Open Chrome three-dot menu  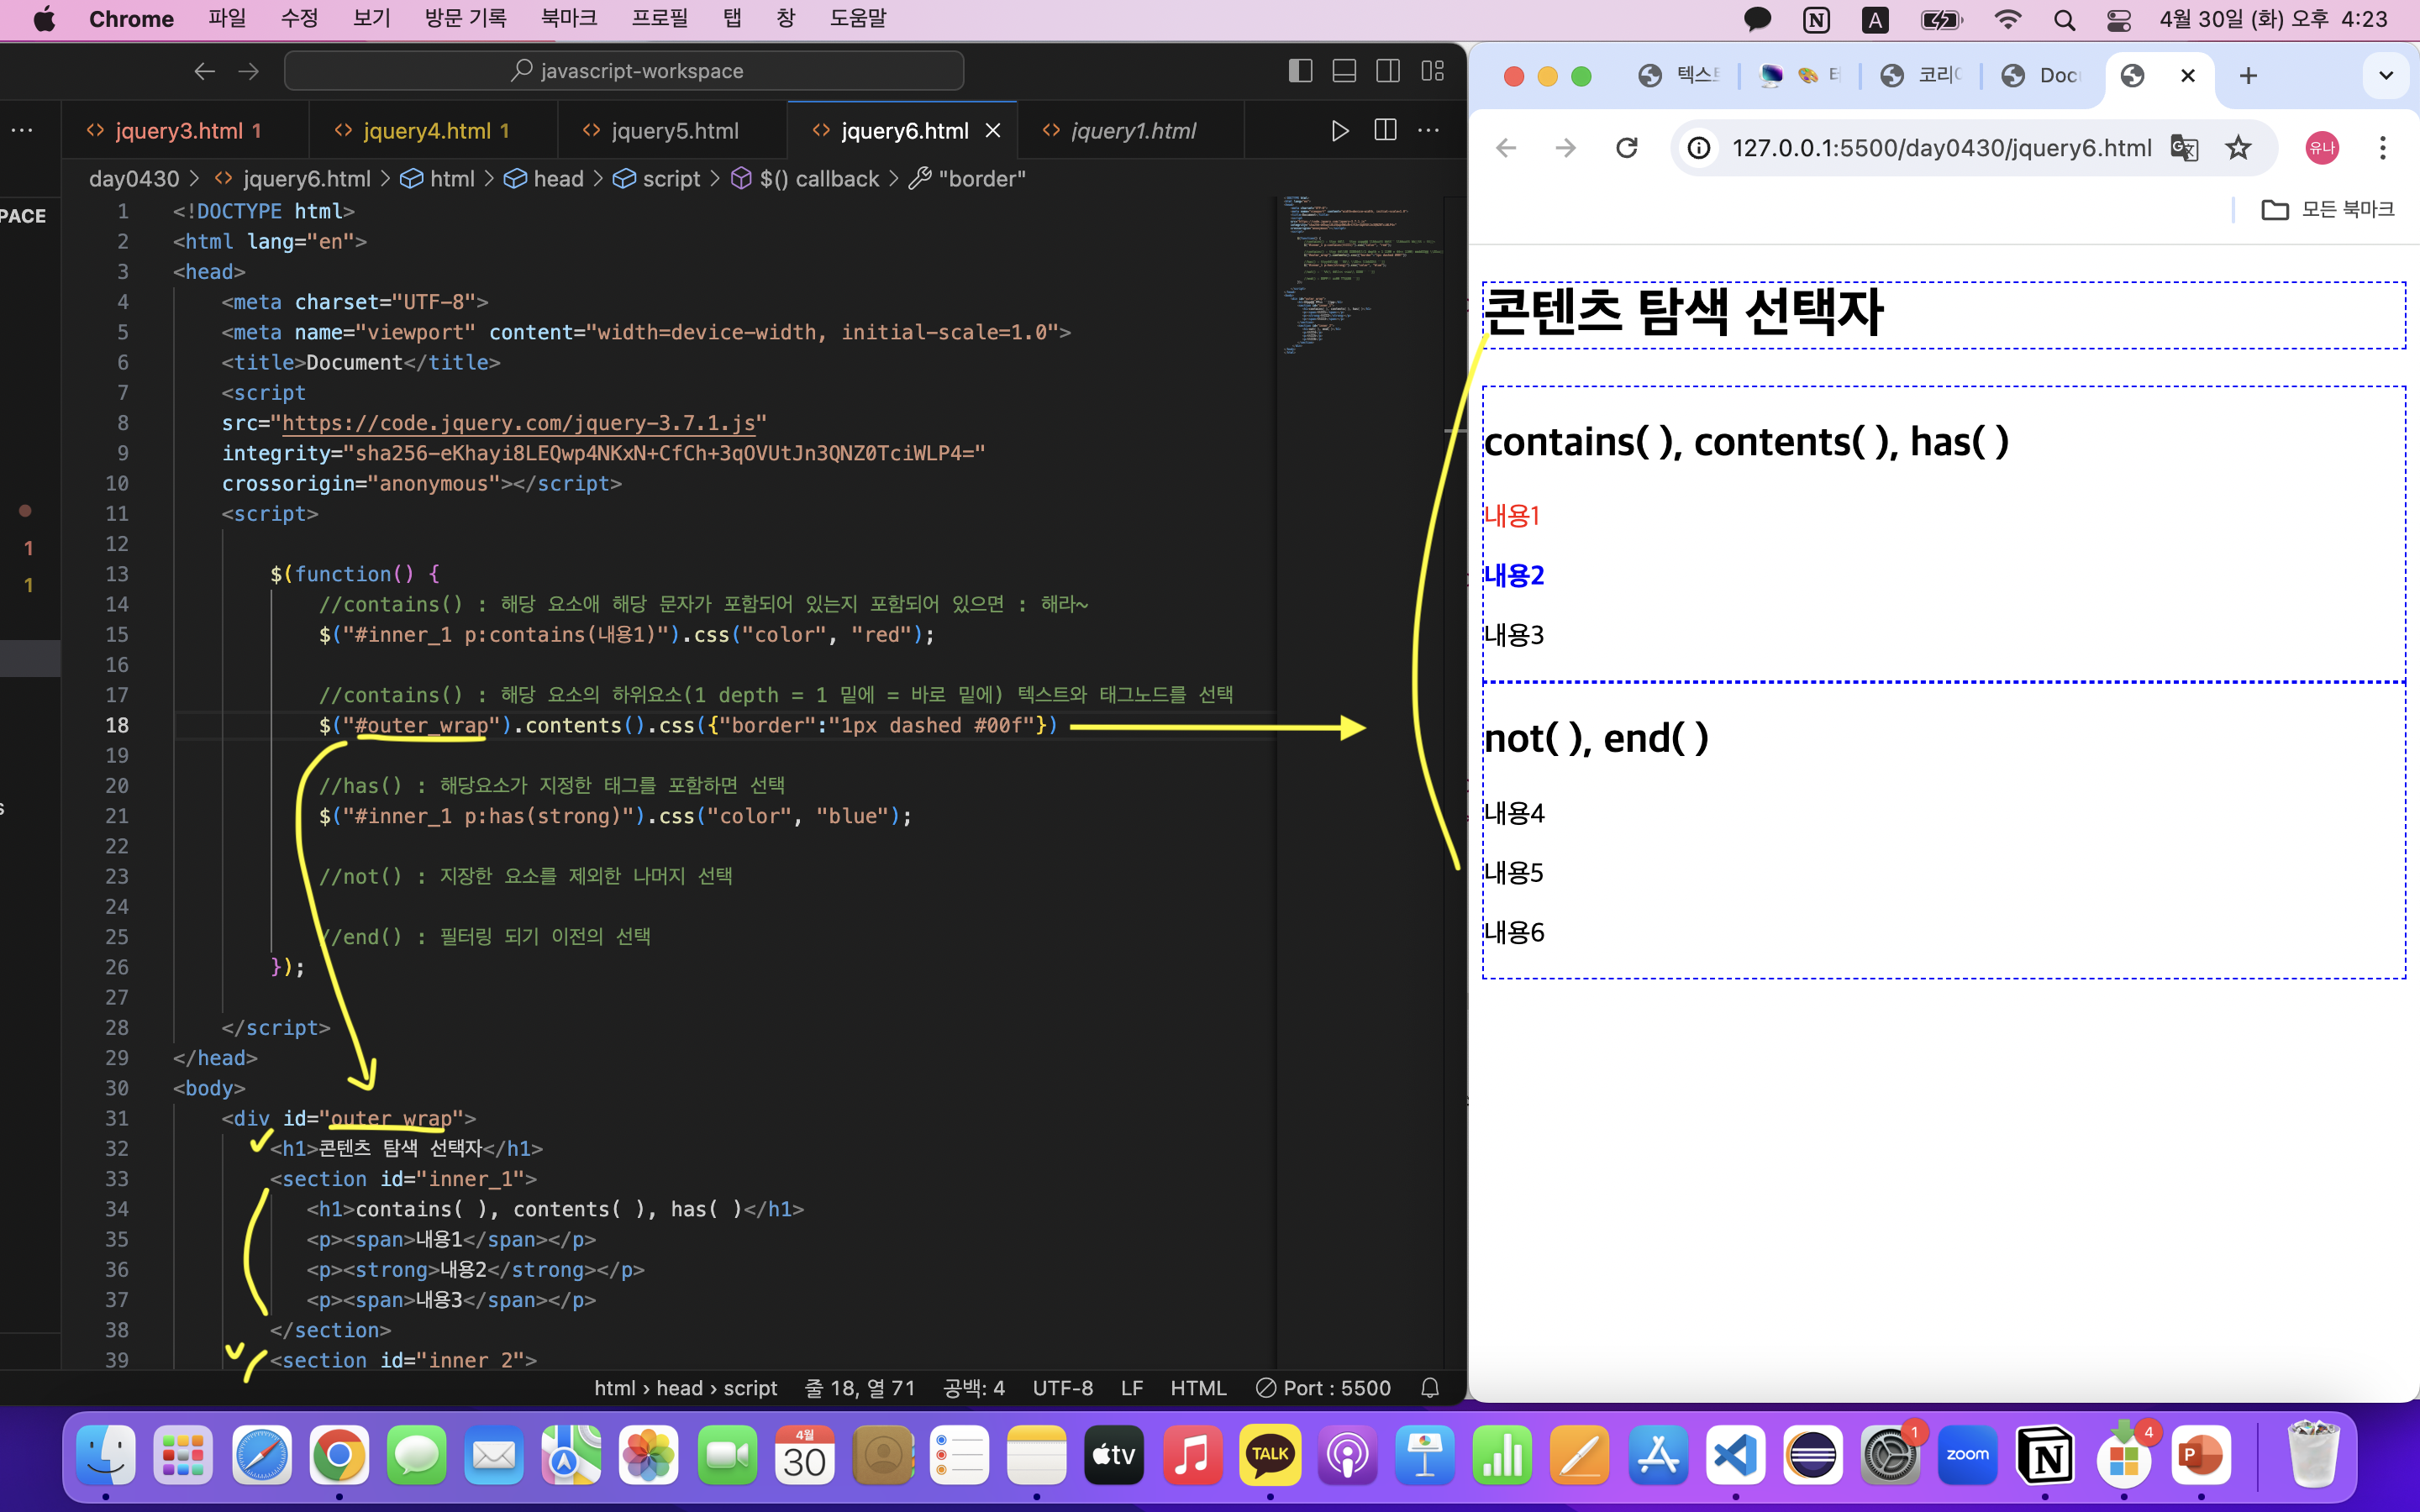click(x=2383, y=148)
